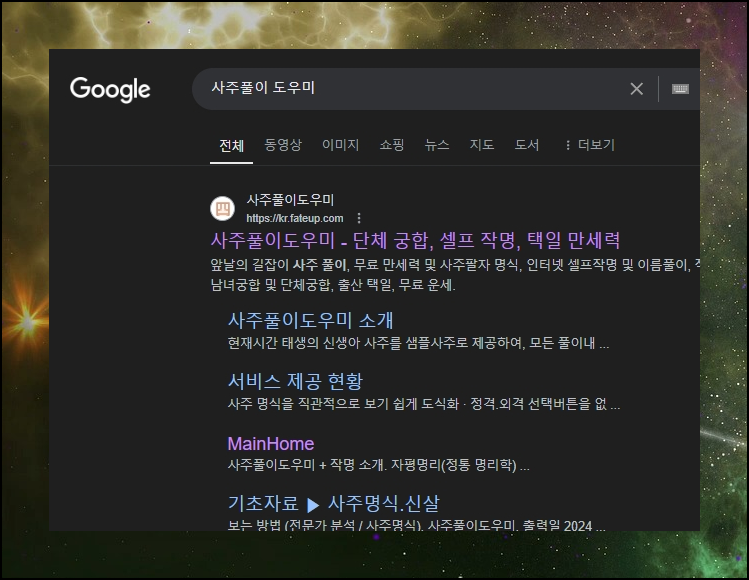Open the 서비스 제공 현황 sitelink
Viewport: 749px width, 580px height.
click(295, 381)
